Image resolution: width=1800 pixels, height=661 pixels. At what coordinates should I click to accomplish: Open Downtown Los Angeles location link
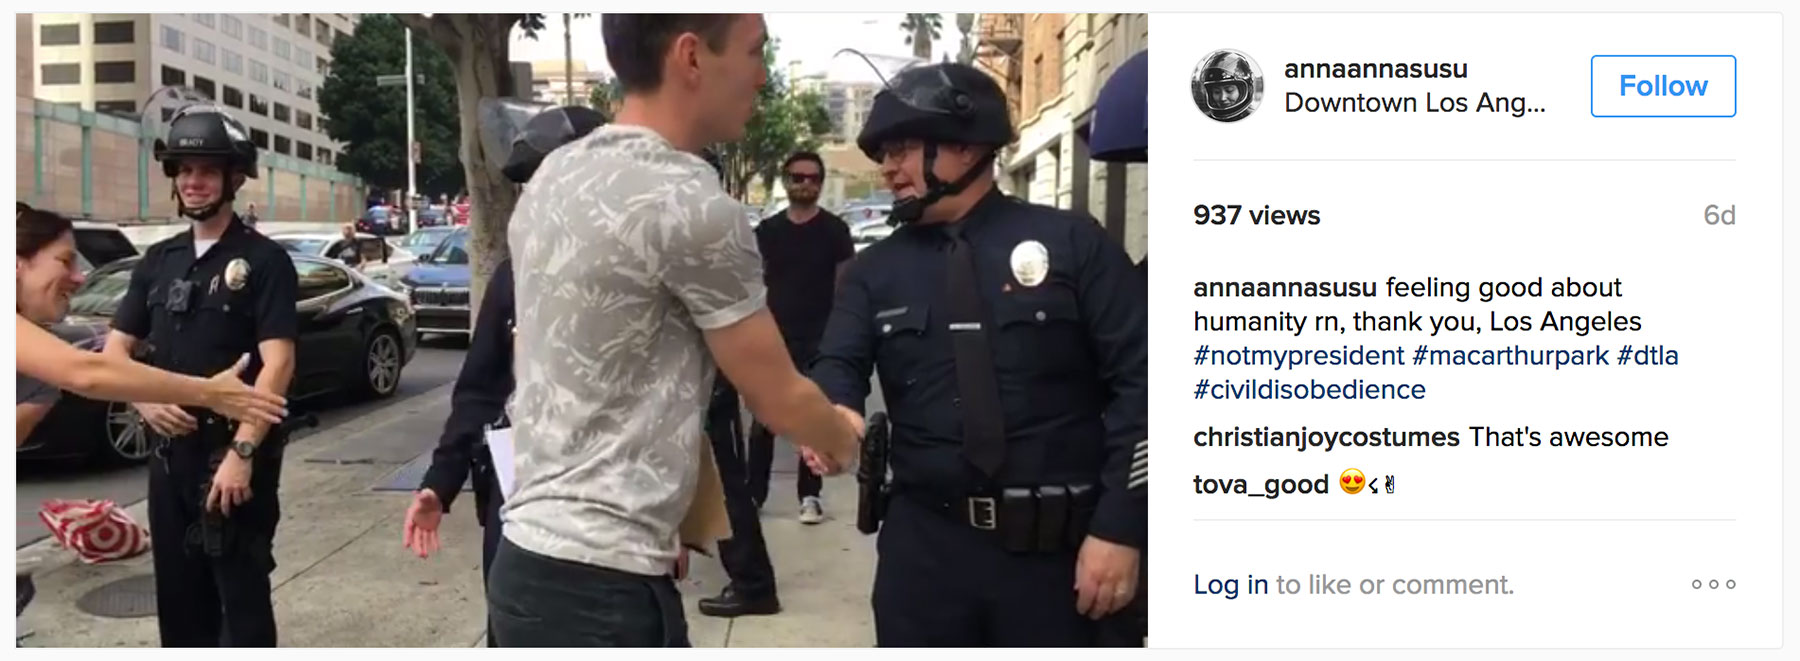pyautogui.click(x=1415, y=103)
